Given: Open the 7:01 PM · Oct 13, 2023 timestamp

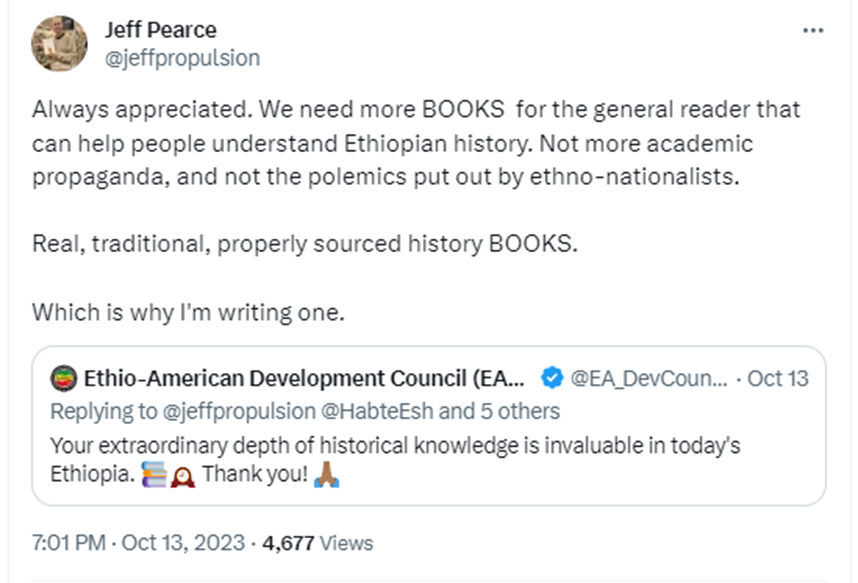Looking at the screenshot, I should pyautogui.click(x=138, y=543).
